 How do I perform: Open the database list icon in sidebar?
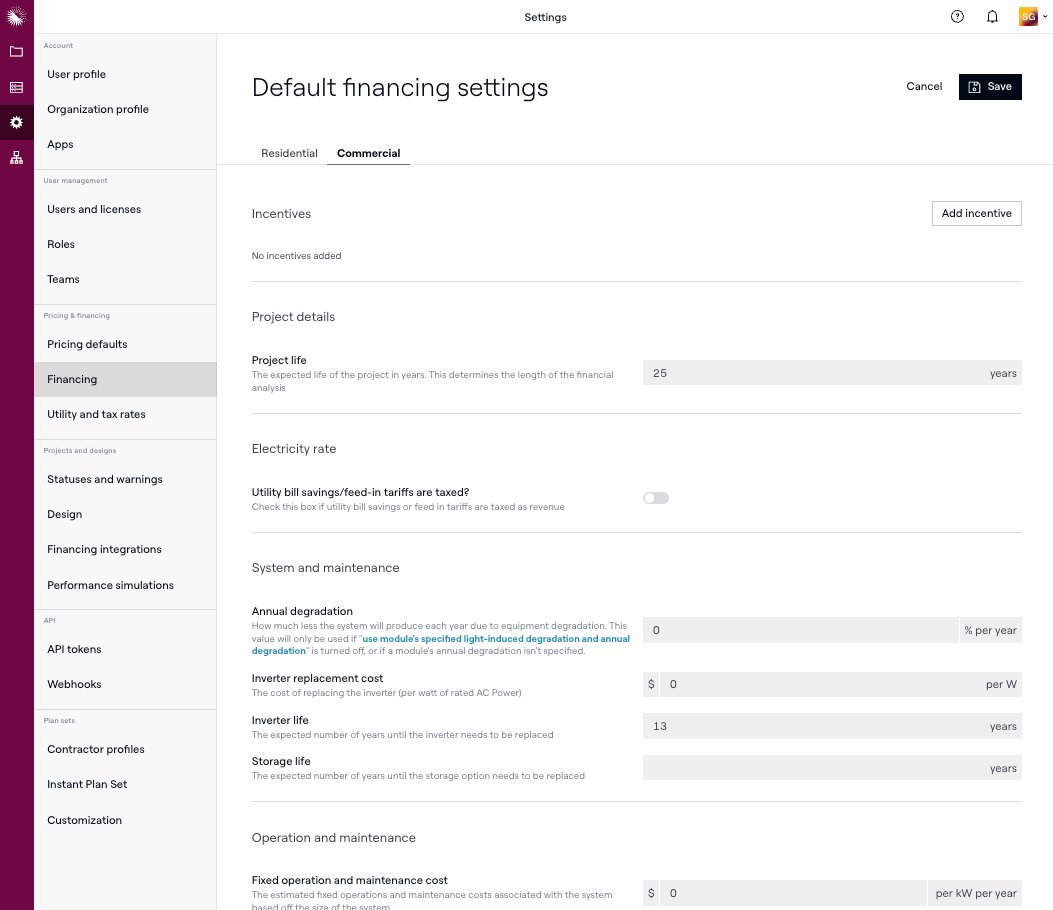16,88
